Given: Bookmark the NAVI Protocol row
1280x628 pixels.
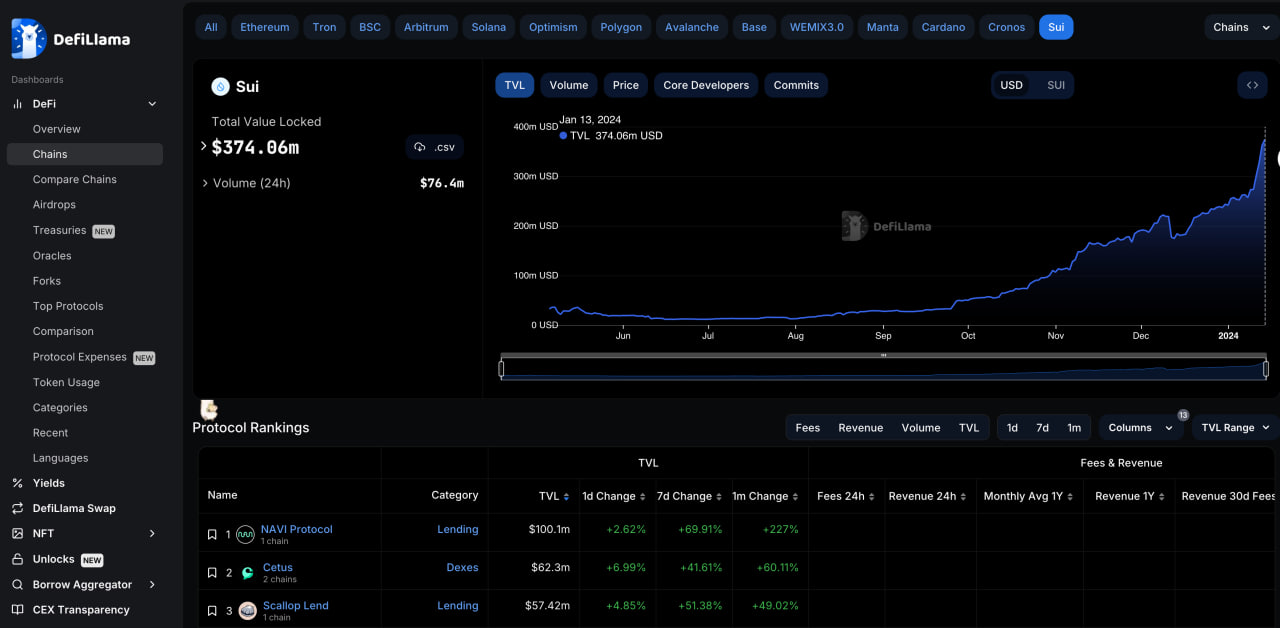Looking at the screenshot, I should 212,535.
